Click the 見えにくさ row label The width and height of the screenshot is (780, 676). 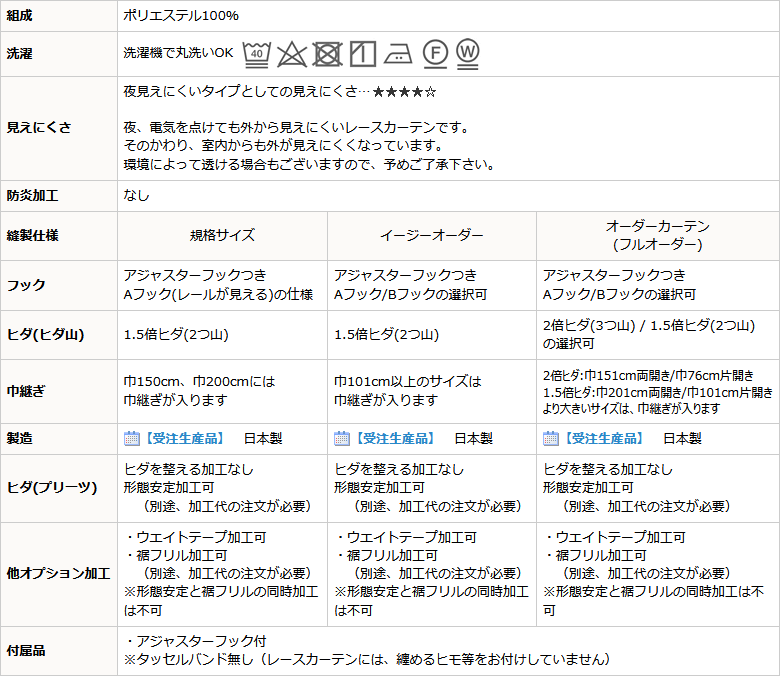[x=39, y=128]
